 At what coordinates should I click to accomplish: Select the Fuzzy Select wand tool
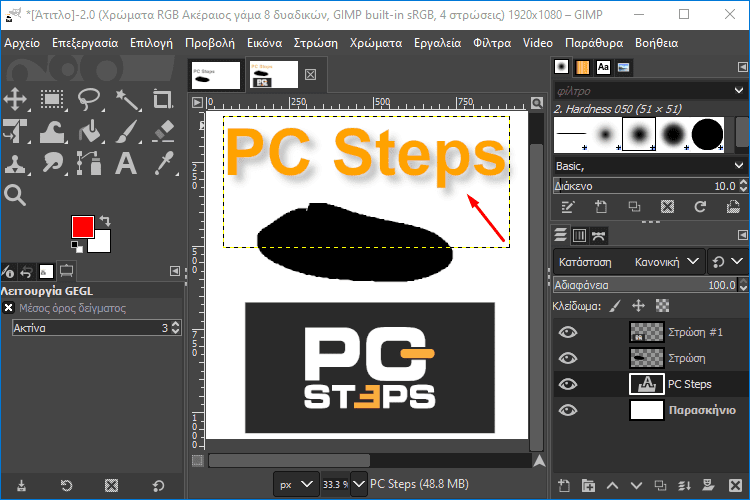point(128,100)
